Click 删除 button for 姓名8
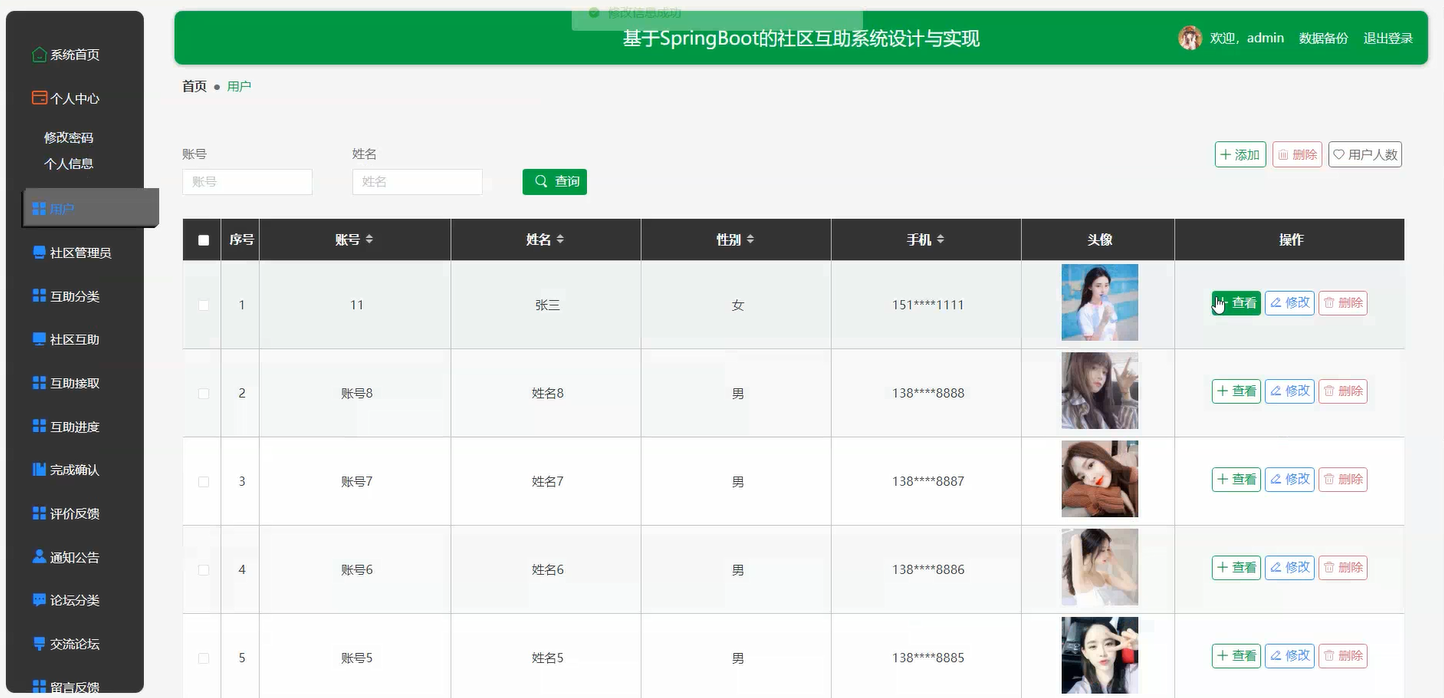Screen dimensions: 1444x698 coord(1342,391)
